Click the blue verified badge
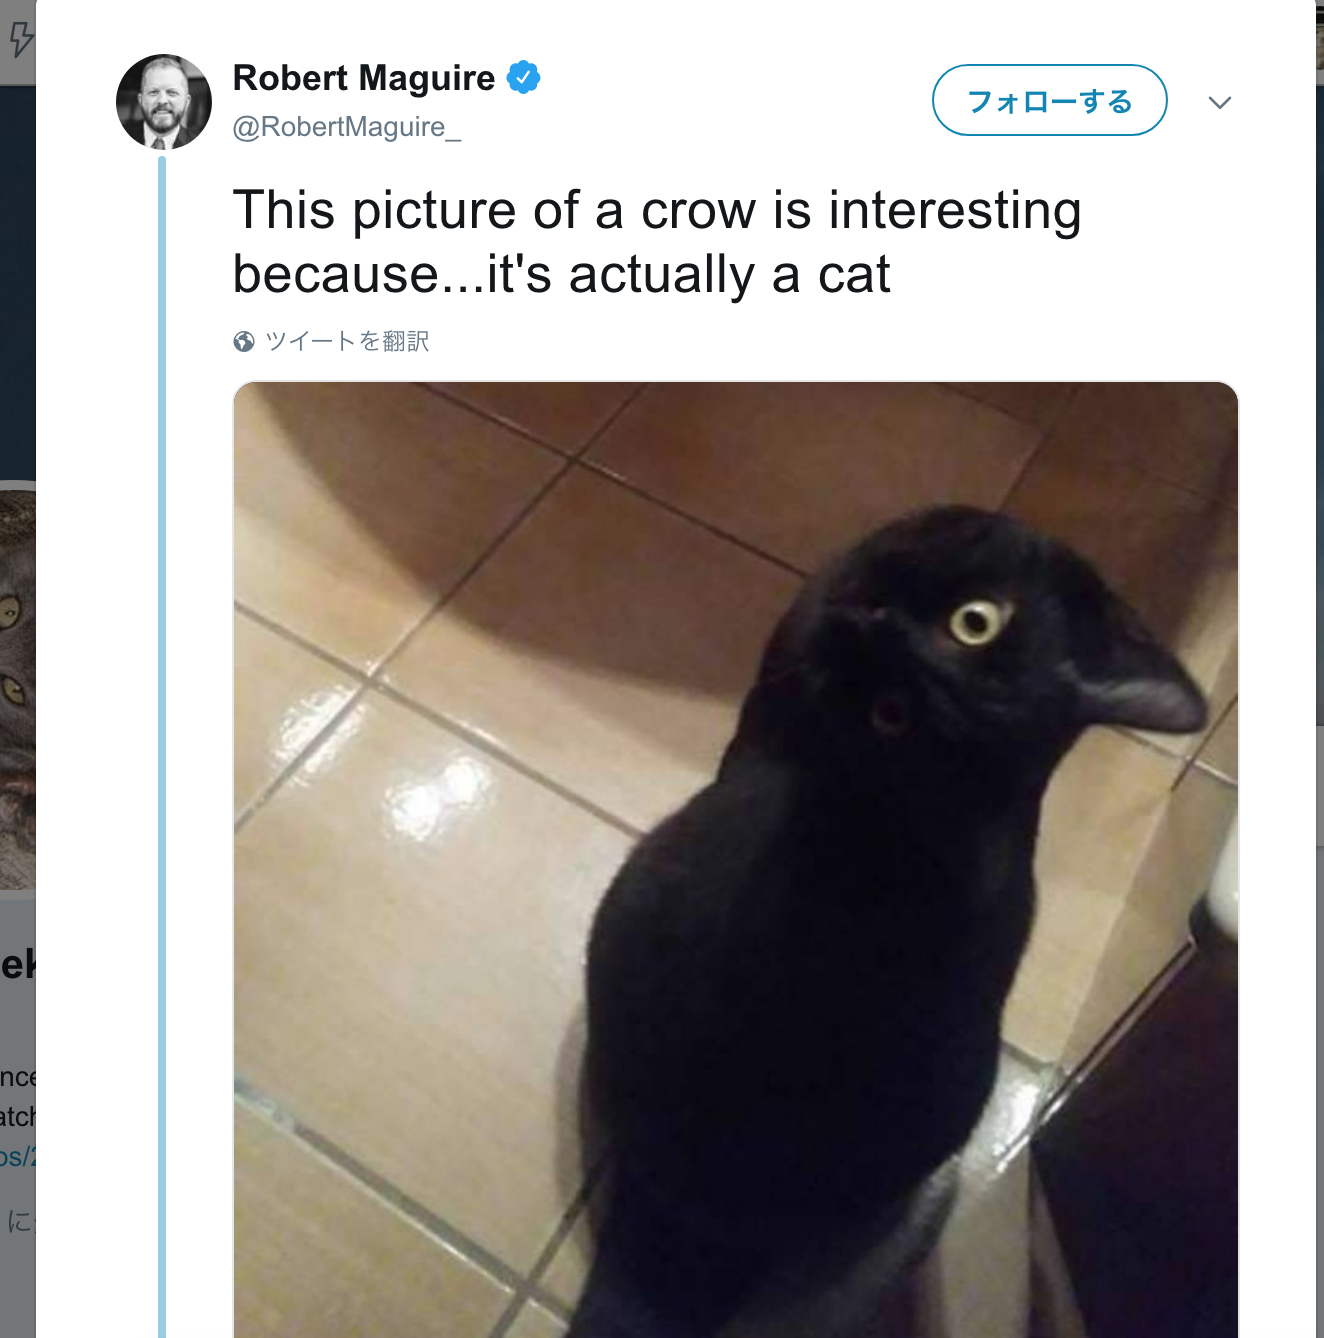This screenshot has width=1324, height=1338. coord(523,77)
